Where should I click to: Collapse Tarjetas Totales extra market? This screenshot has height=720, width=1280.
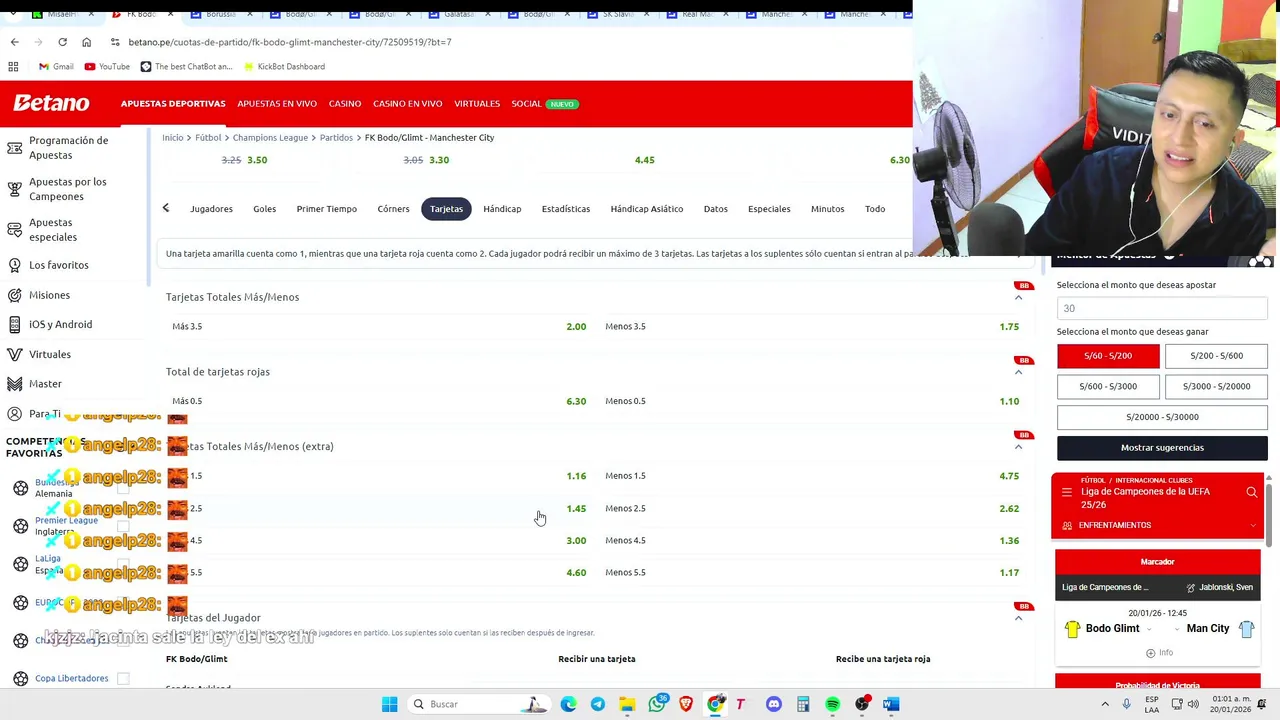1018,447
